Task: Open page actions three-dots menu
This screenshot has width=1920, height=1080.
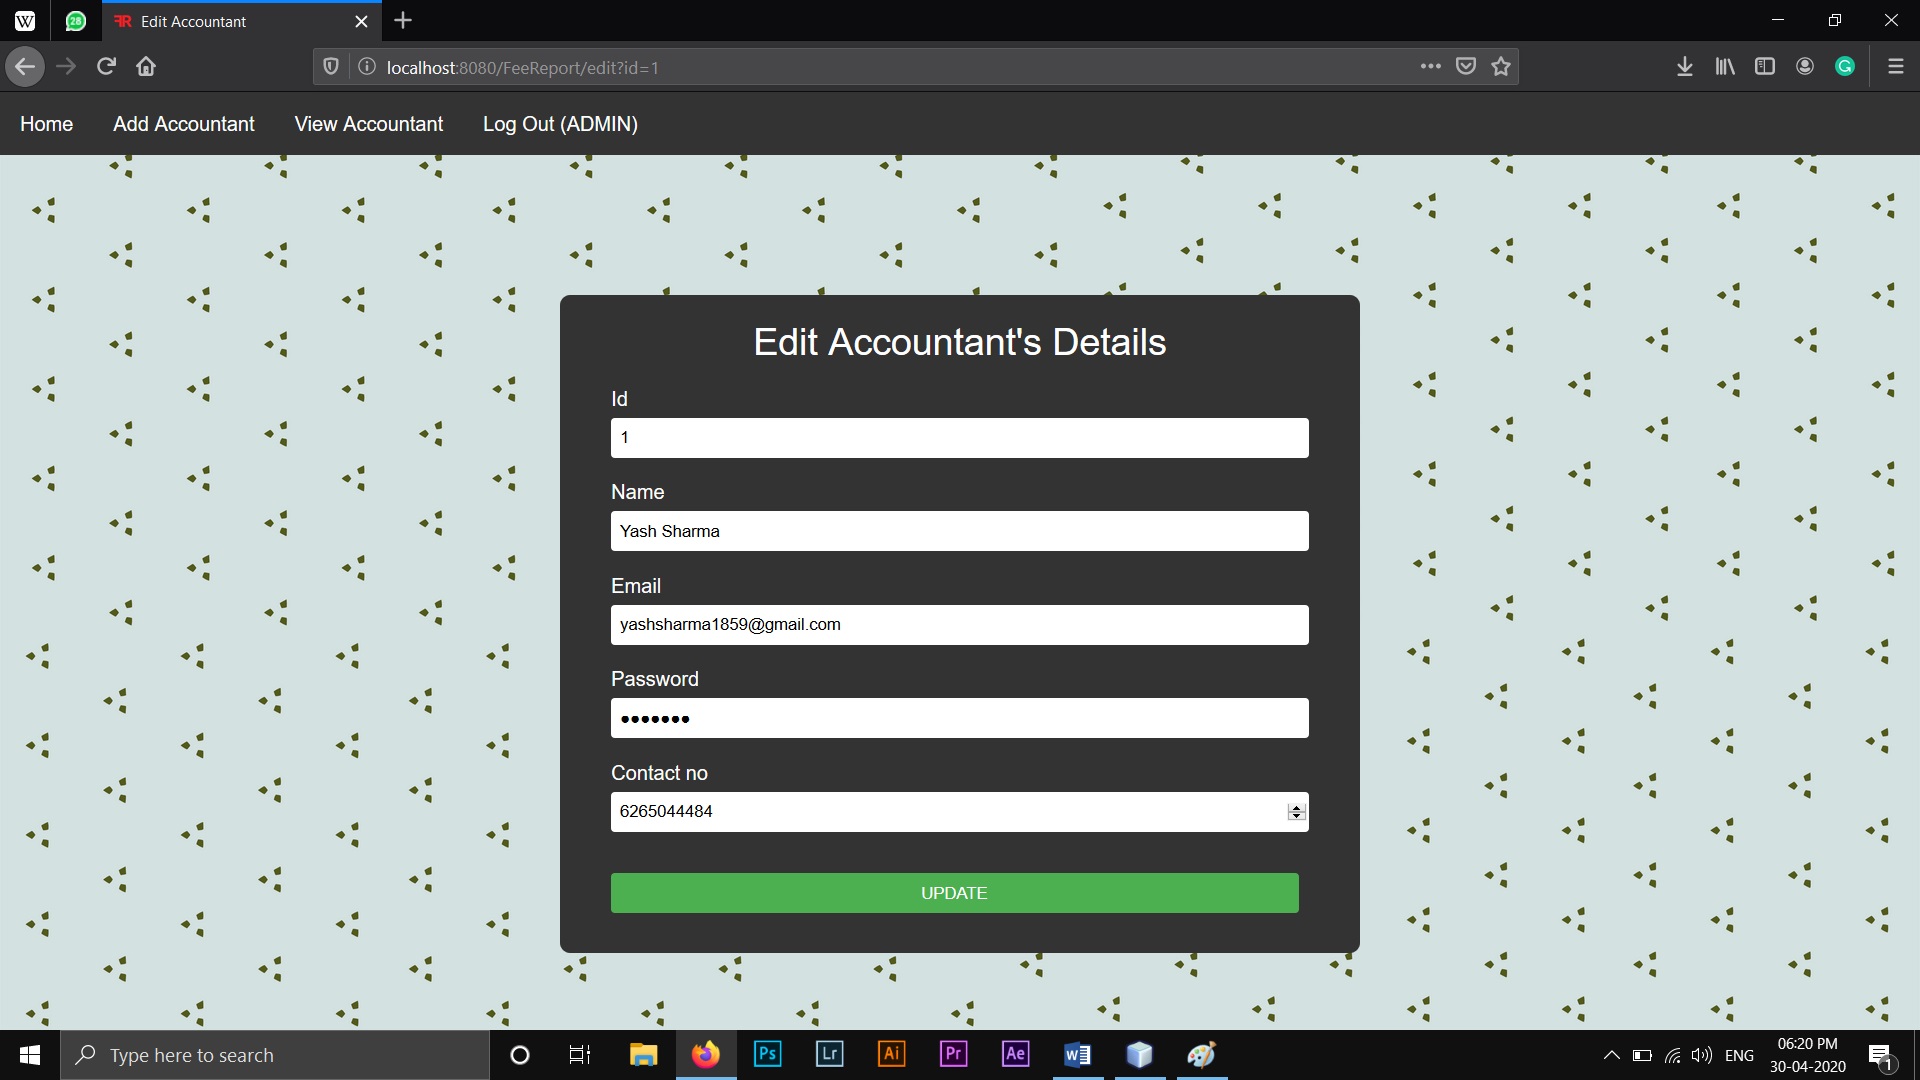Action: [x=1430, y=67]
